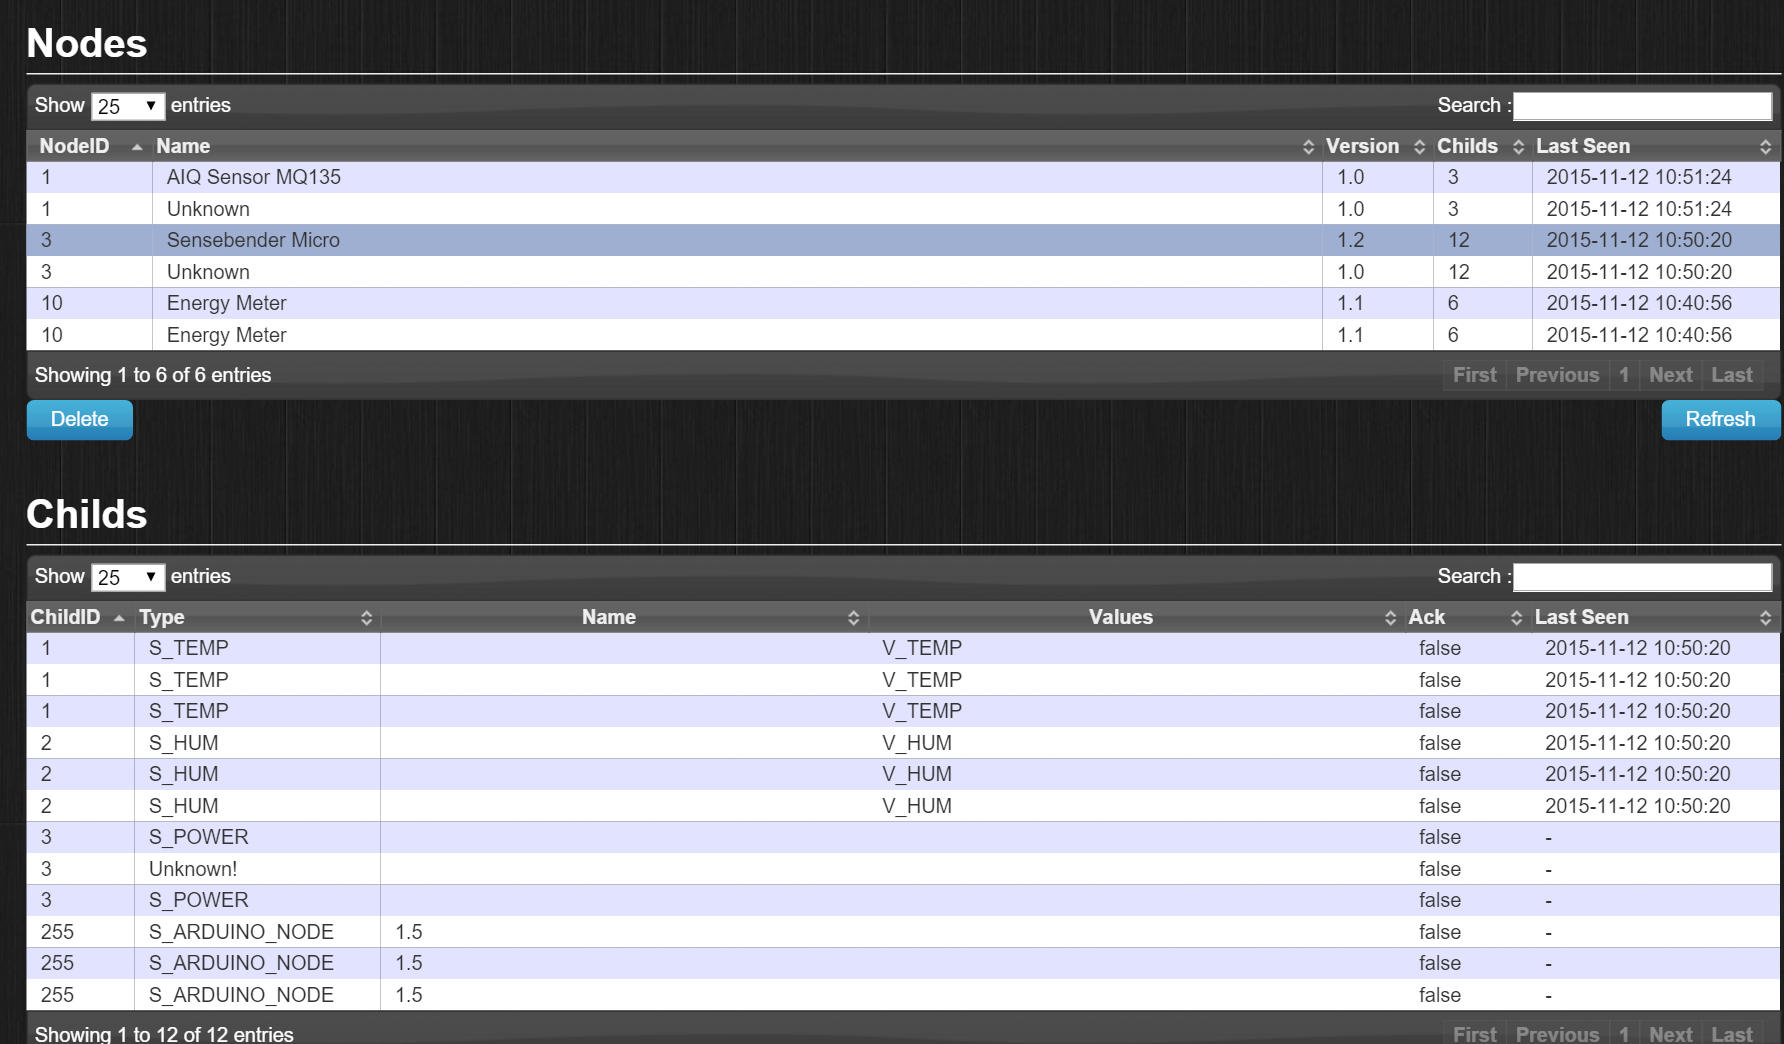Go to Next page of Childs table
Viewport: 1784px width, 1044px height.
[x=1671, y=1034]
